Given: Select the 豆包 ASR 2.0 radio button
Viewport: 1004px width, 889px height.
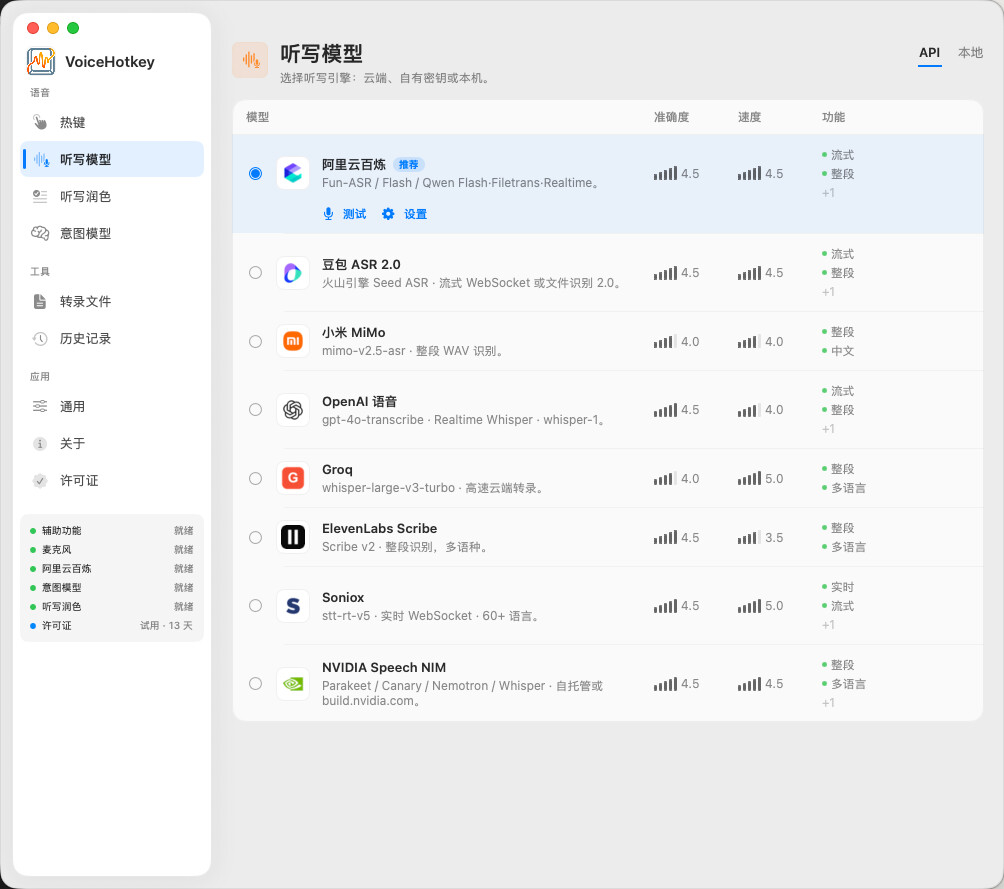Looking at the screenshot, I should click(255, 273).
